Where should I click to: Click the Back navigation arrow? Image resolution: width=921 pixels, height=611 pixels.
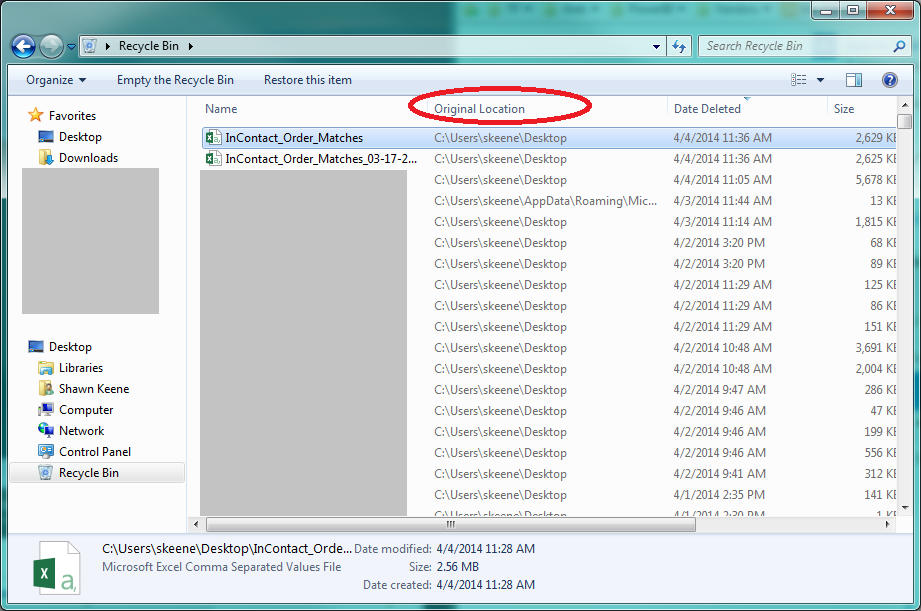[x=23, y=46]
